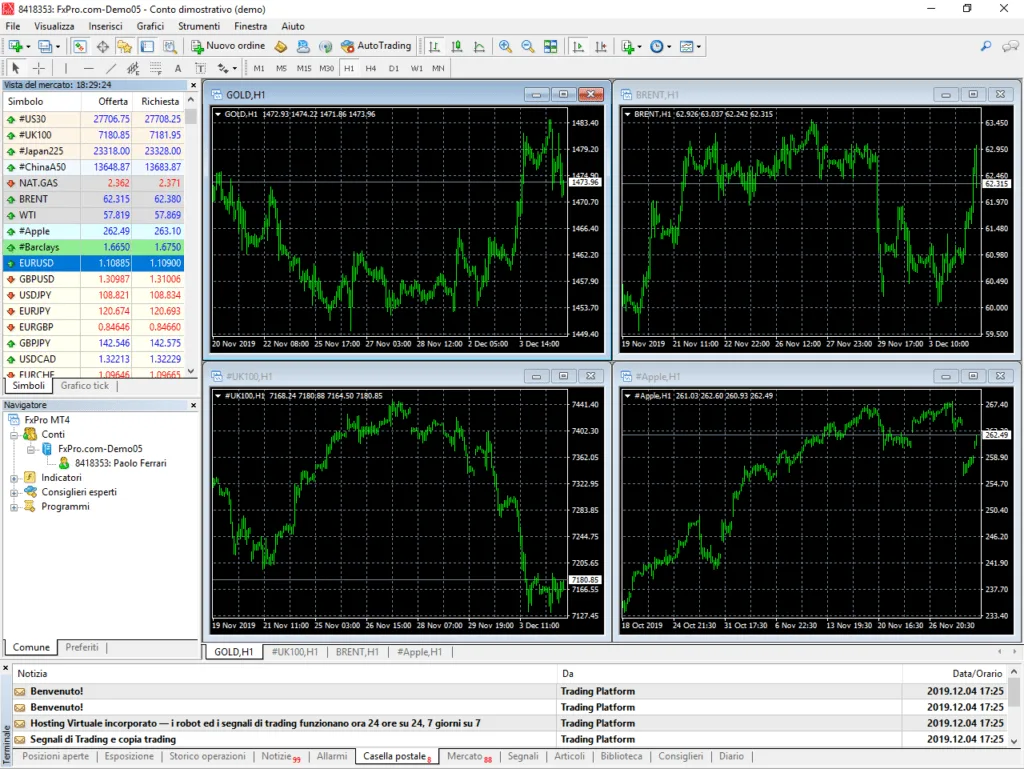Click the virtual hosting cloud icon
1024x769 pixels.
tap(303, 46)
